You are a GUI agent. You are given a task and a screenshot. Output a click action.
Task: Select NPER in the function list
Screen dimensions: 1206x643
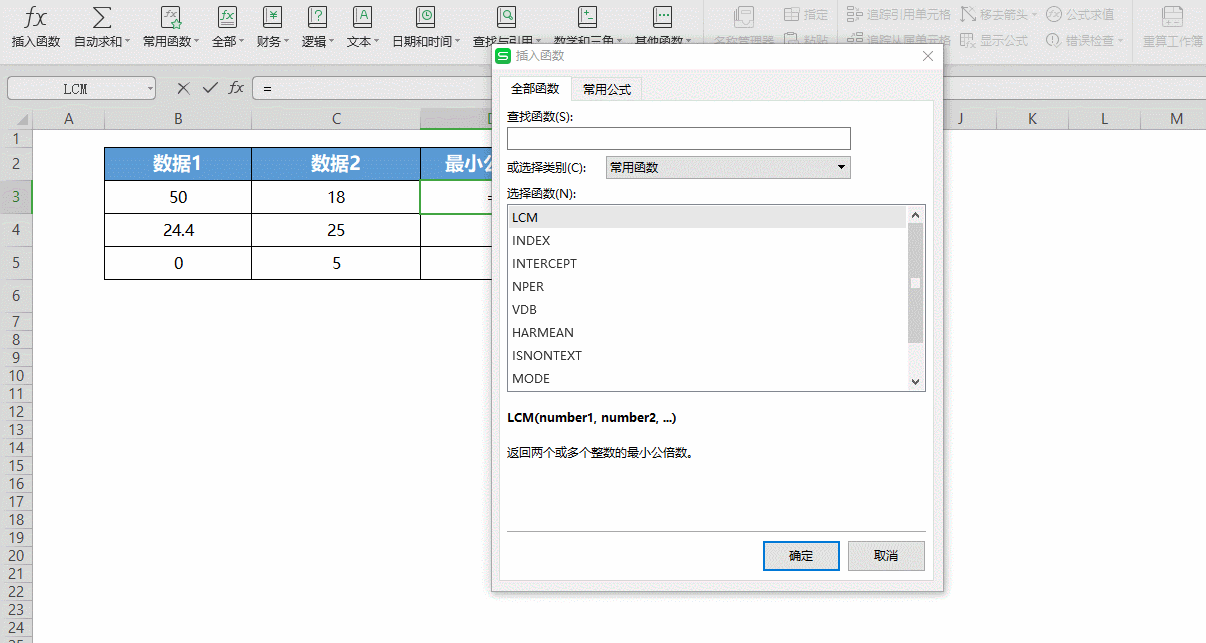706,286
